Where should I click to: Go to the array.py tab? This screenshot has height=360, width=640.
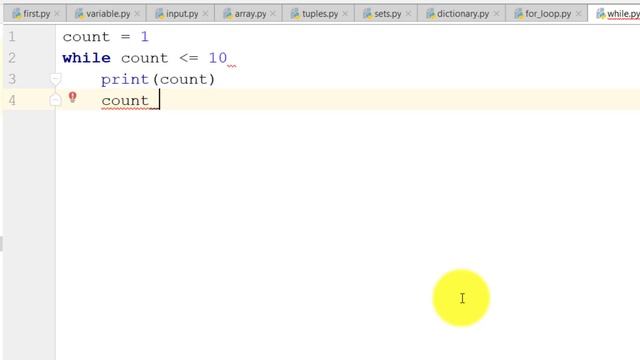pos(248,14)
